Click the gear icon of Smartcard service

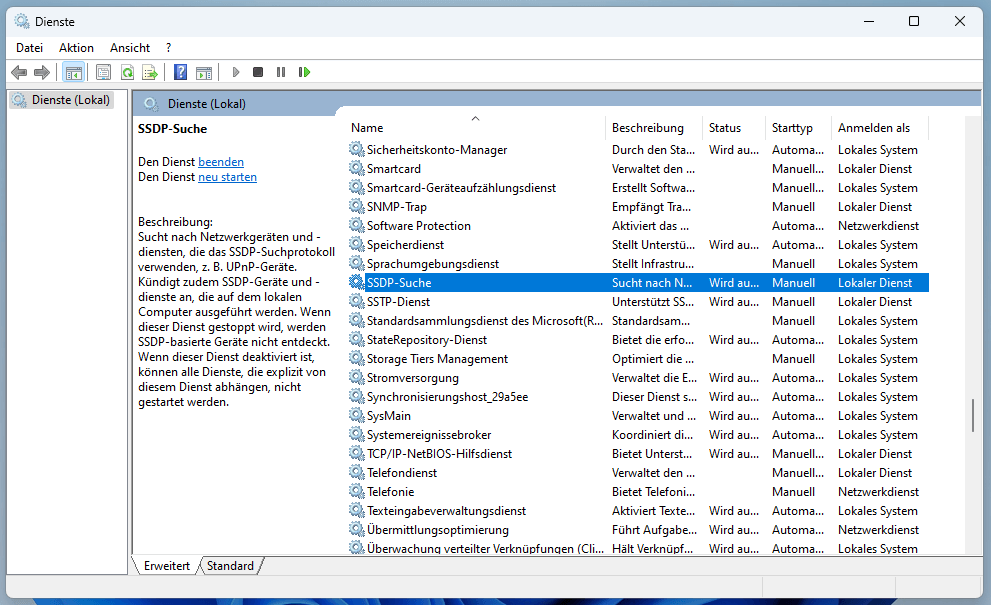356,168
